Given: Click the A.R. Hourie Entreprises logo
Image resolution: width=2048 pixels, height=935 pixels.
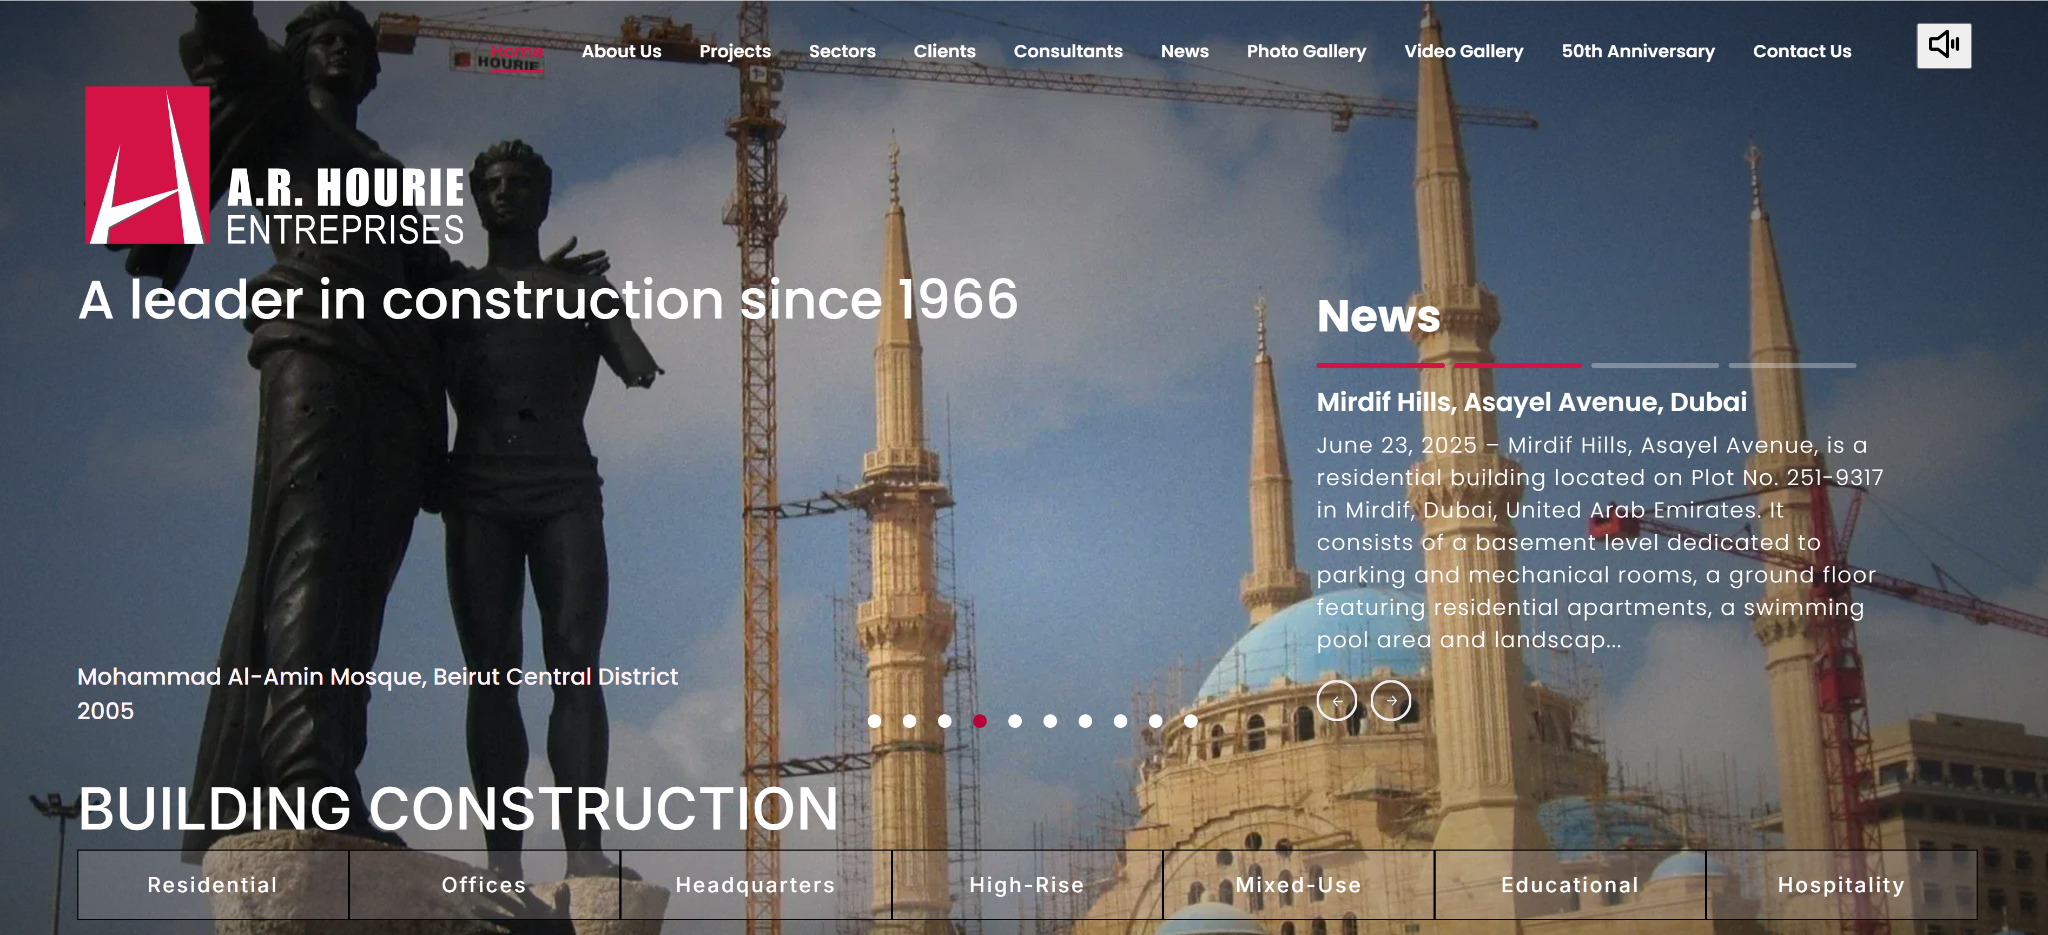Looking at the screenshot, I should tap(275, 166).
